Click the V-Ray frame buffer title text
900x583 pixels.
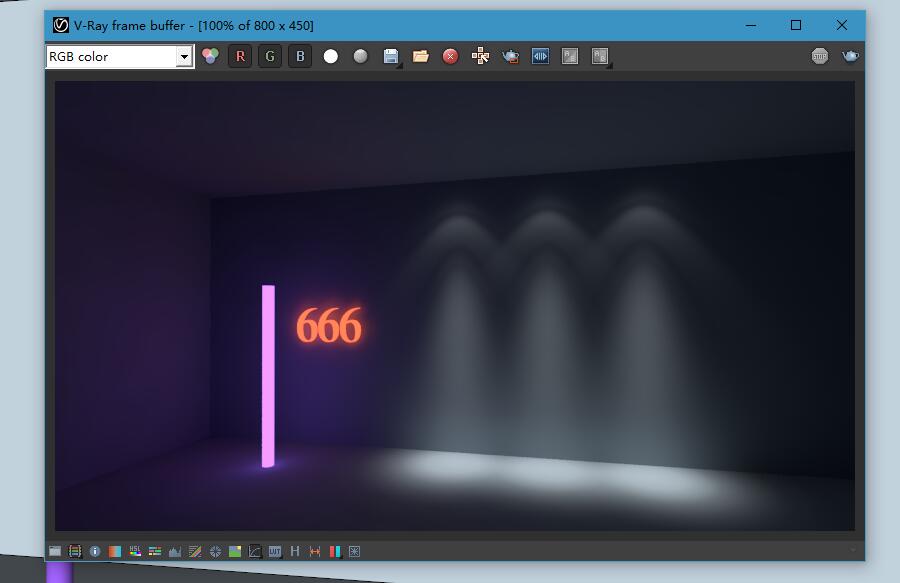click(x=194, y=25)
